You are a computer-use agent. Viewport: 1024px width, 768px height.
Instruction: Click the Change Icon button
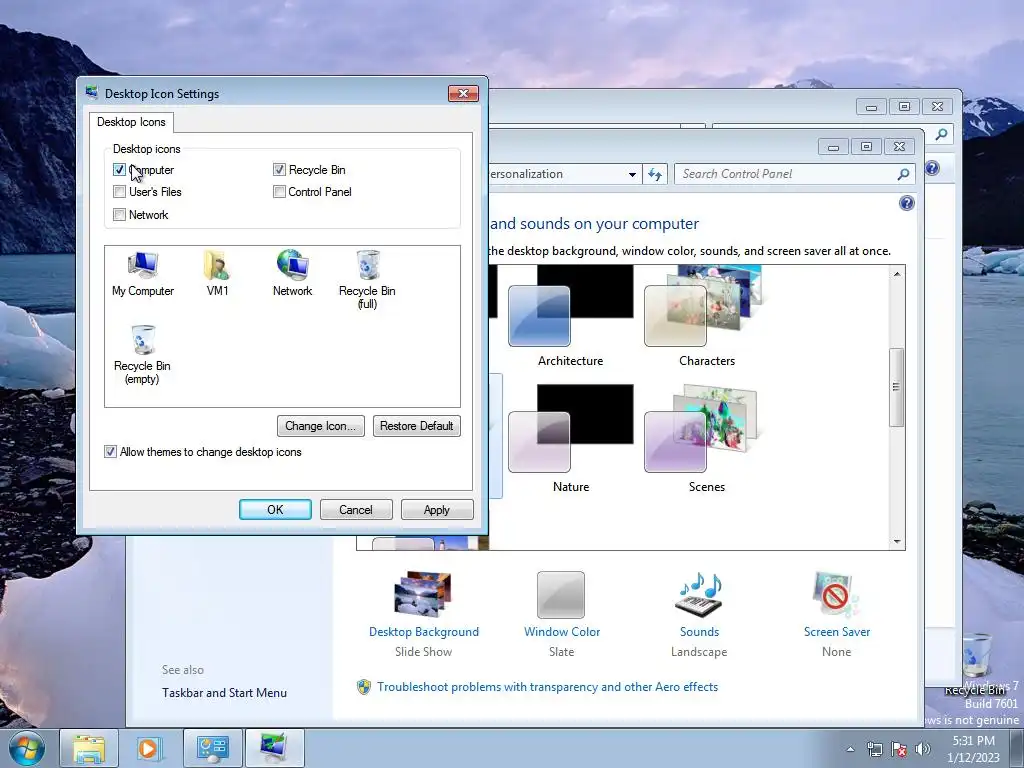321,426
